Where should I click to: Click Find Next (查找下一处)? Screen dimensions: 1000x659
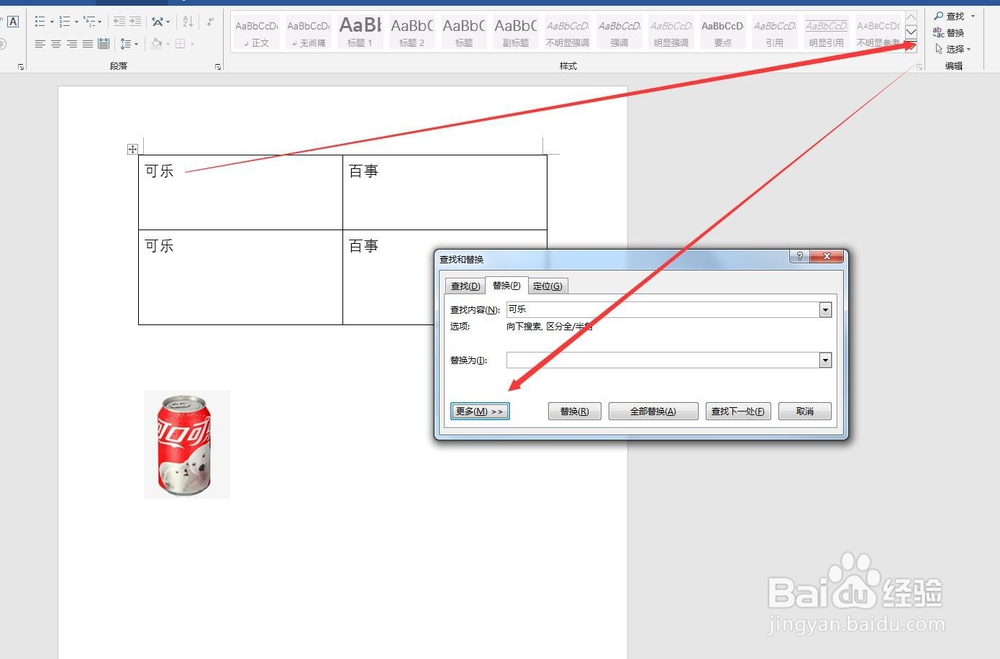point(739,411)
